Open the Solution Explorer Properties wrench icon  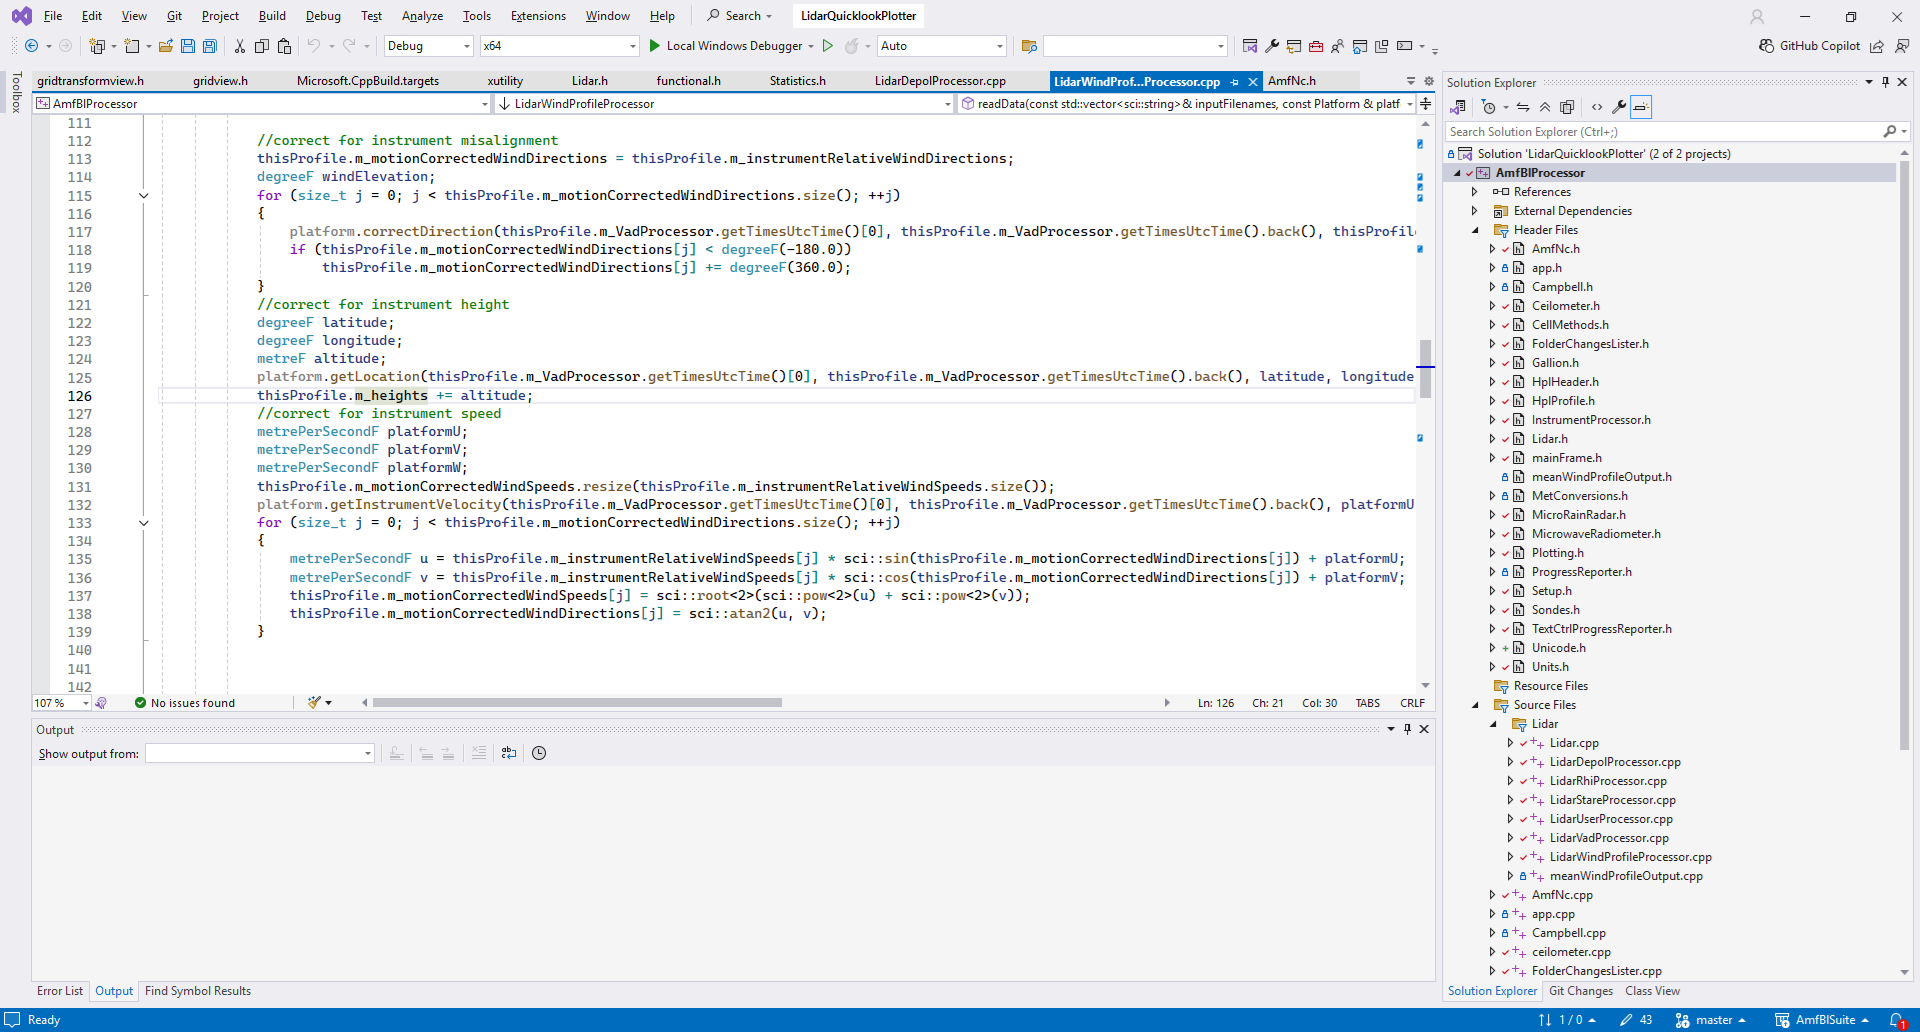(1619, 107)
